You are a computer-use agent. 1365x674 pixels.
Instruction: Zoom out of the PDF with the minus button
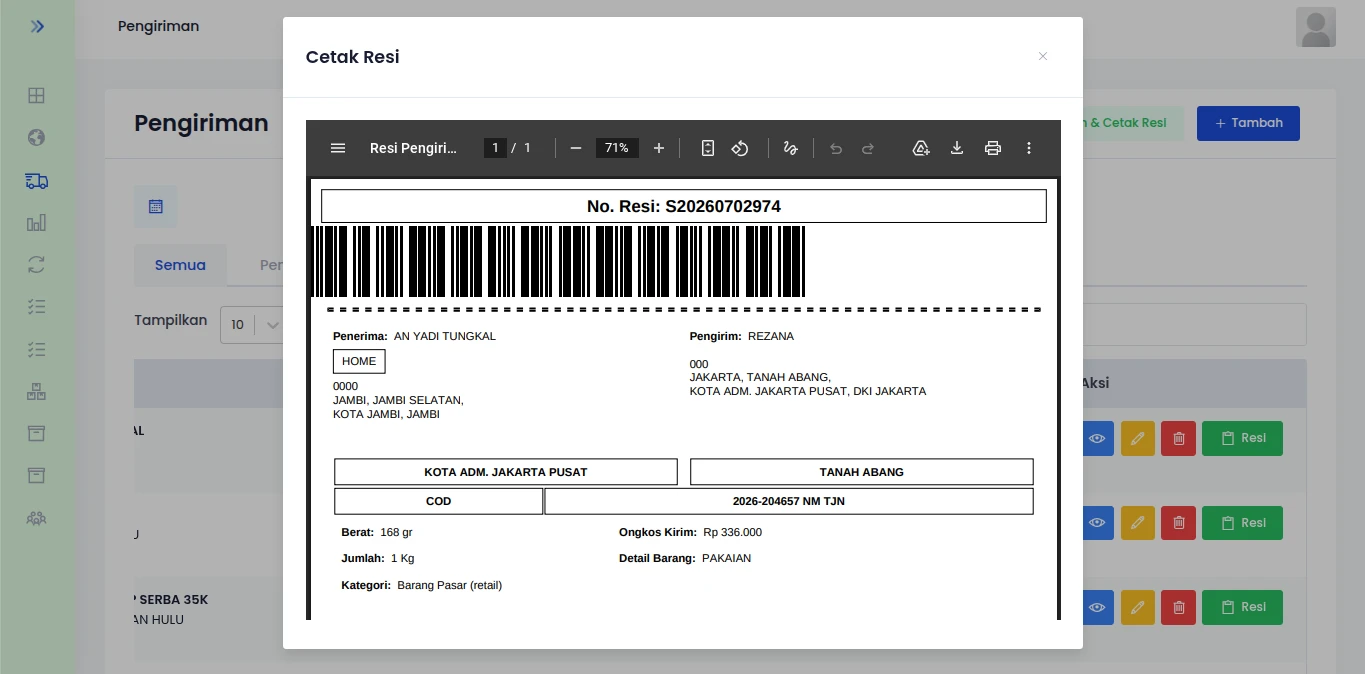[576, 148]
